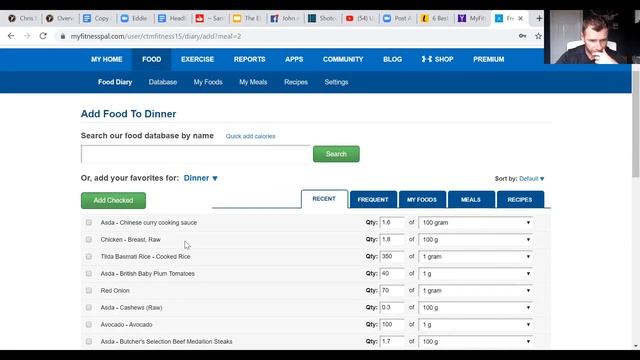Open unit dropdown for Chinese curry sauce
The height and width of the screenshot is (360, 640).
(x=476, y=222)
